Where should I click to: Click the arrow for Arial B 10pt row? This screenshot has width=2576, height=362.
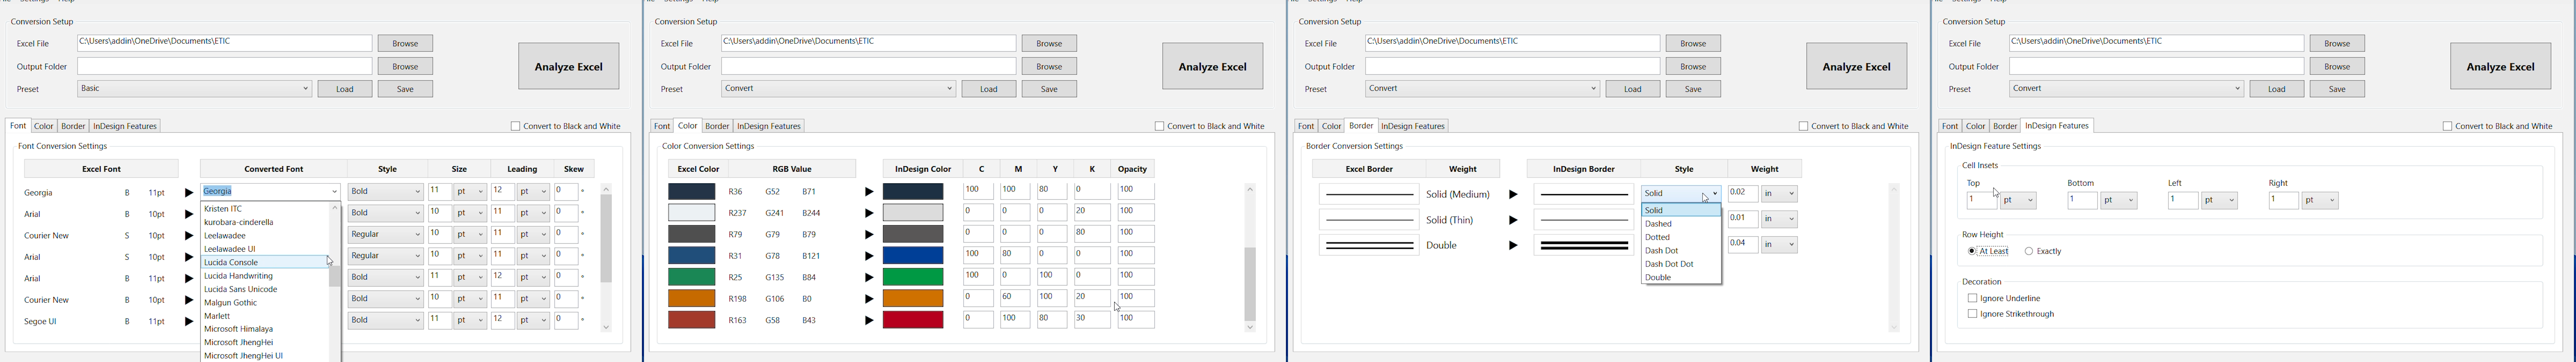tap(189, 214)
